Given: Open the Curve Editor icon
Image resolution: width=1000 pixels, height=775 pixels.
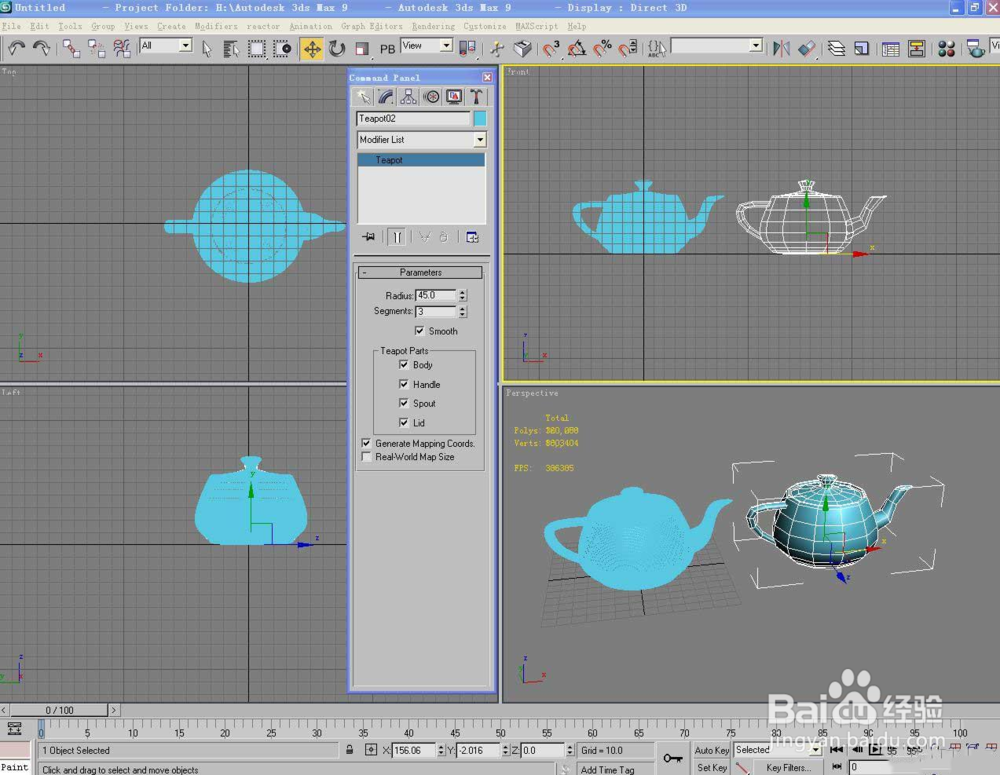Looking at the screenshot, I should [x=891, y=48].
